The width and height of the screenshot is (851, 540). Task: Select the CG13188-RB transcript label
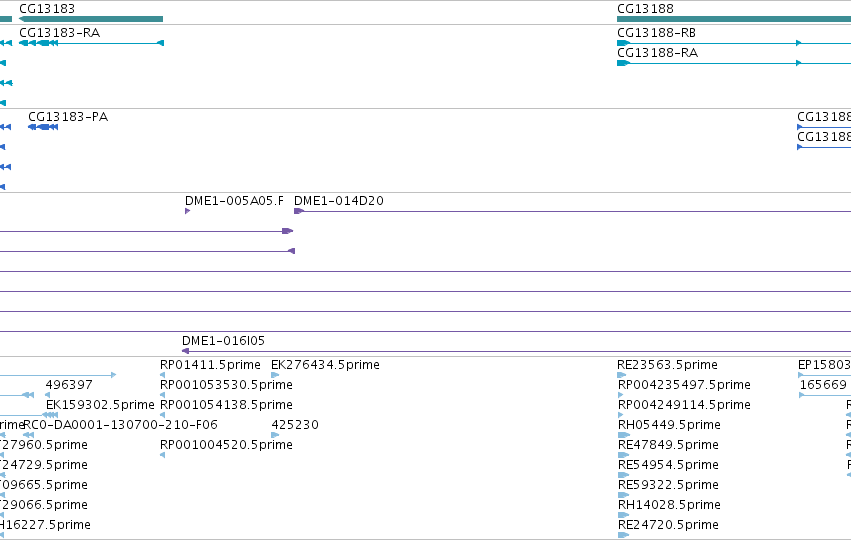coord(657,33)
